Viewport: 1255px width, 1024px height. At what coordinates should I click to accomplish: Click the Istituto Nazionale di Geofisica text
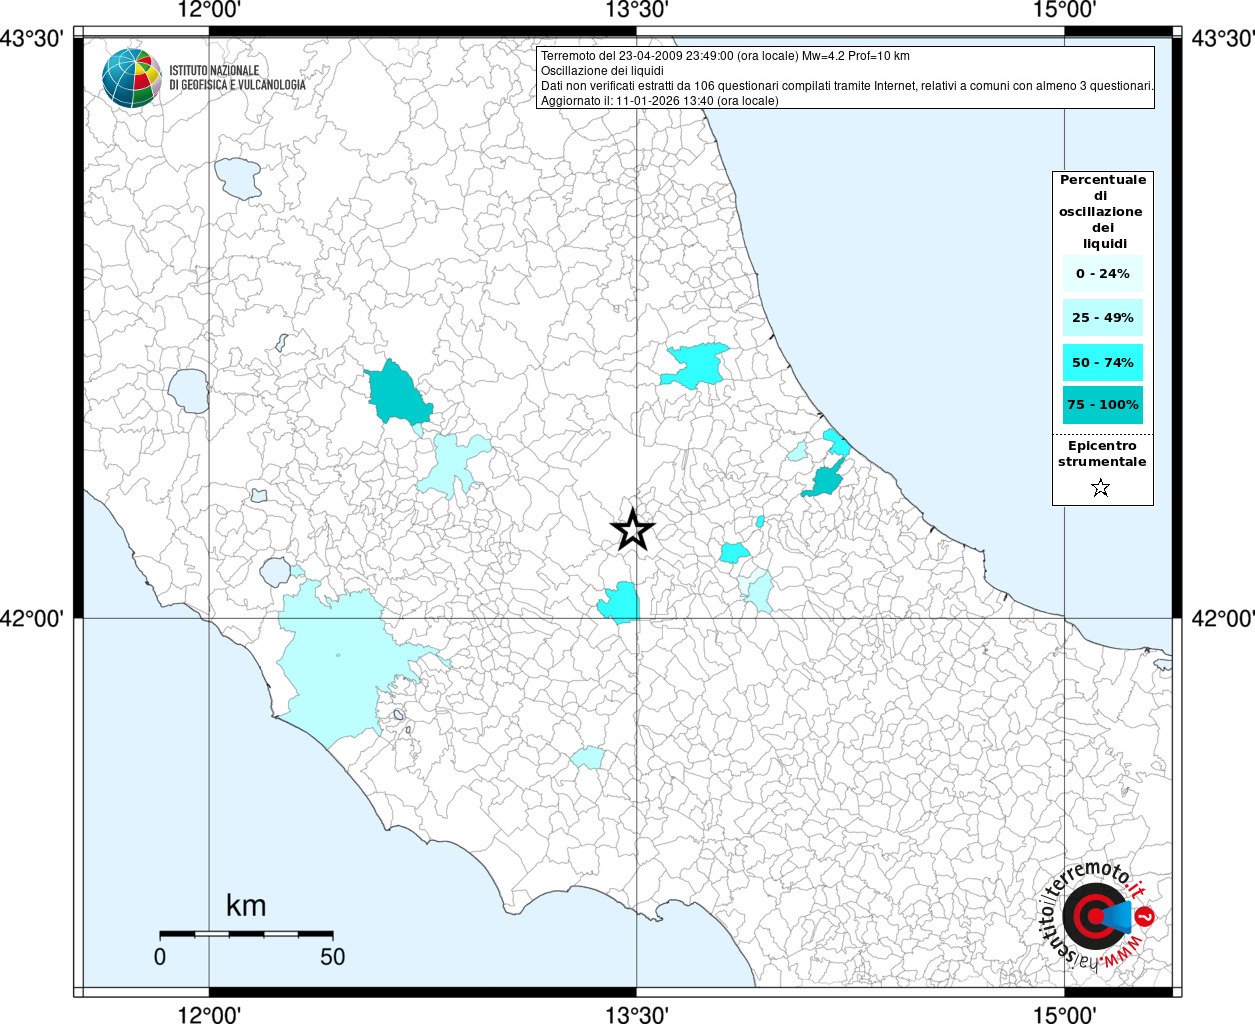pyautogui.click(x=237, y=78)
